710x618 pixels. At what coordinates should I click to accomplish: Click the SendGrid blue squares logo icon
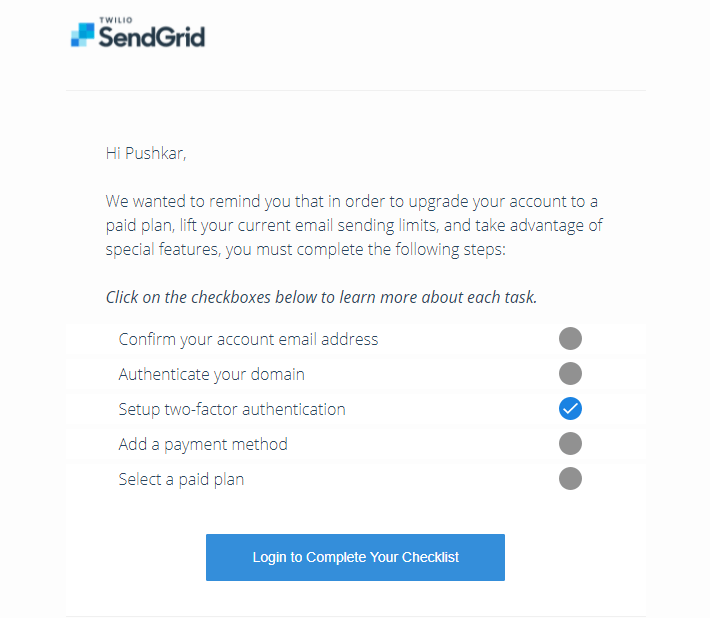[x=82, y=34]
